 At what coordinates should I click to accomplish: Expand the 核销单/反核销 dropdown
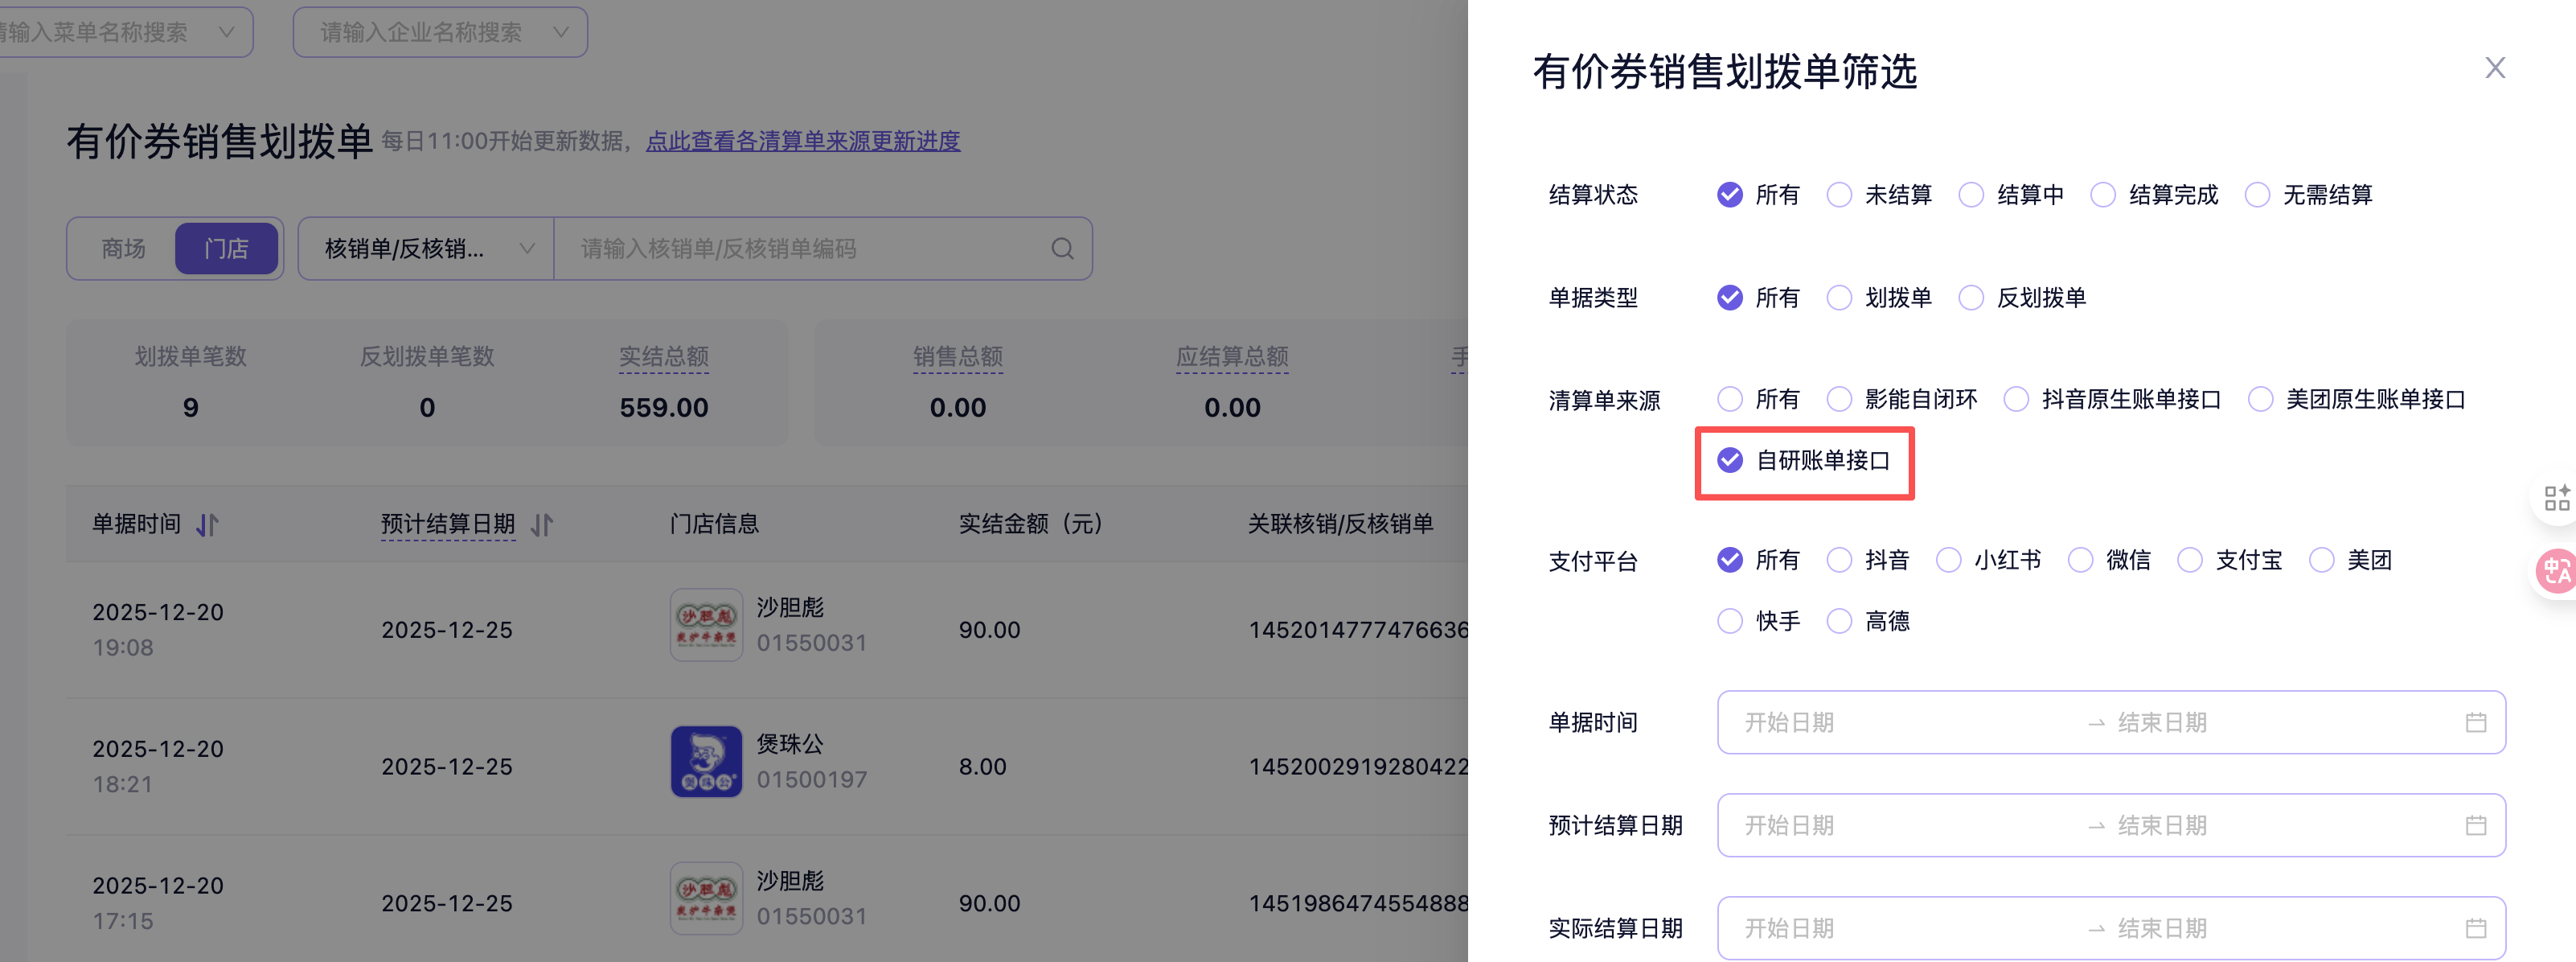426,249
